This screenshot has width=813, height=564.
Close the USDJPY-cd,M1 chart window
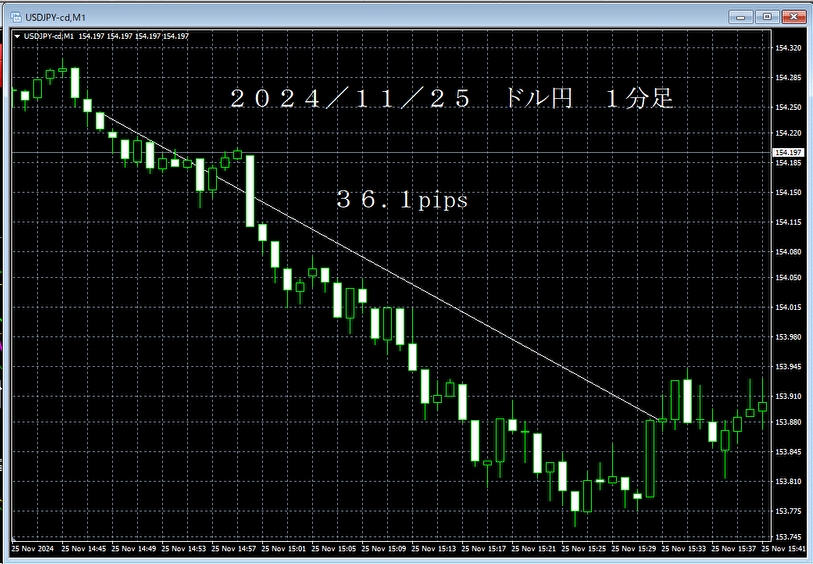793,17
